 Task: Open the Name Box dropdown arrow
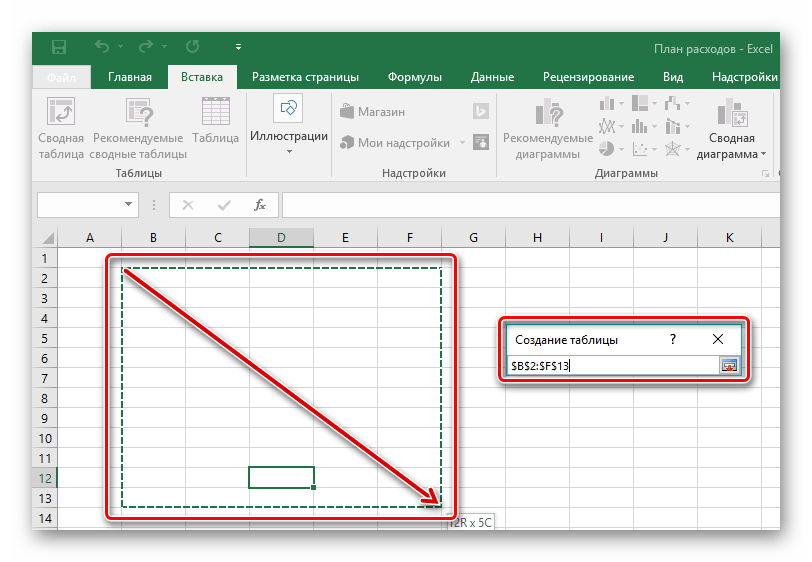tap(128, 205)
